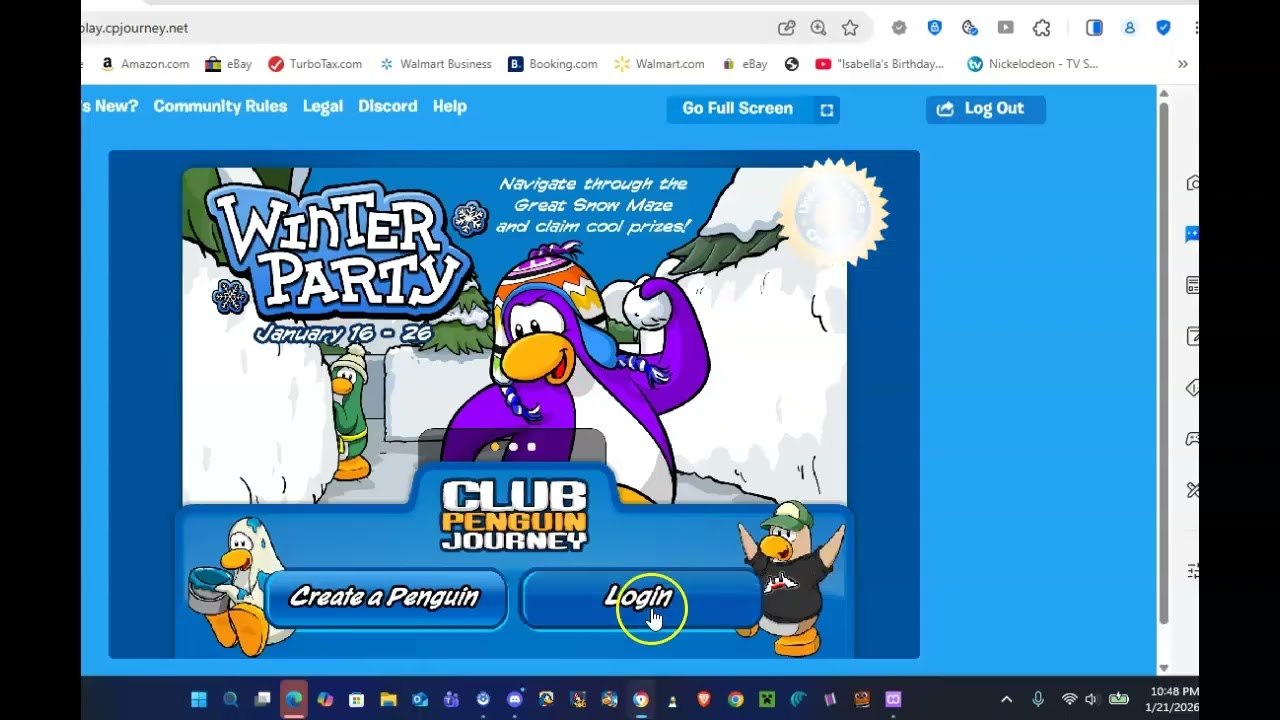Open Outlook from the taskbar
Image resolution: width=1280 pixels, height=720 pixels.
(x=420, y=699)
